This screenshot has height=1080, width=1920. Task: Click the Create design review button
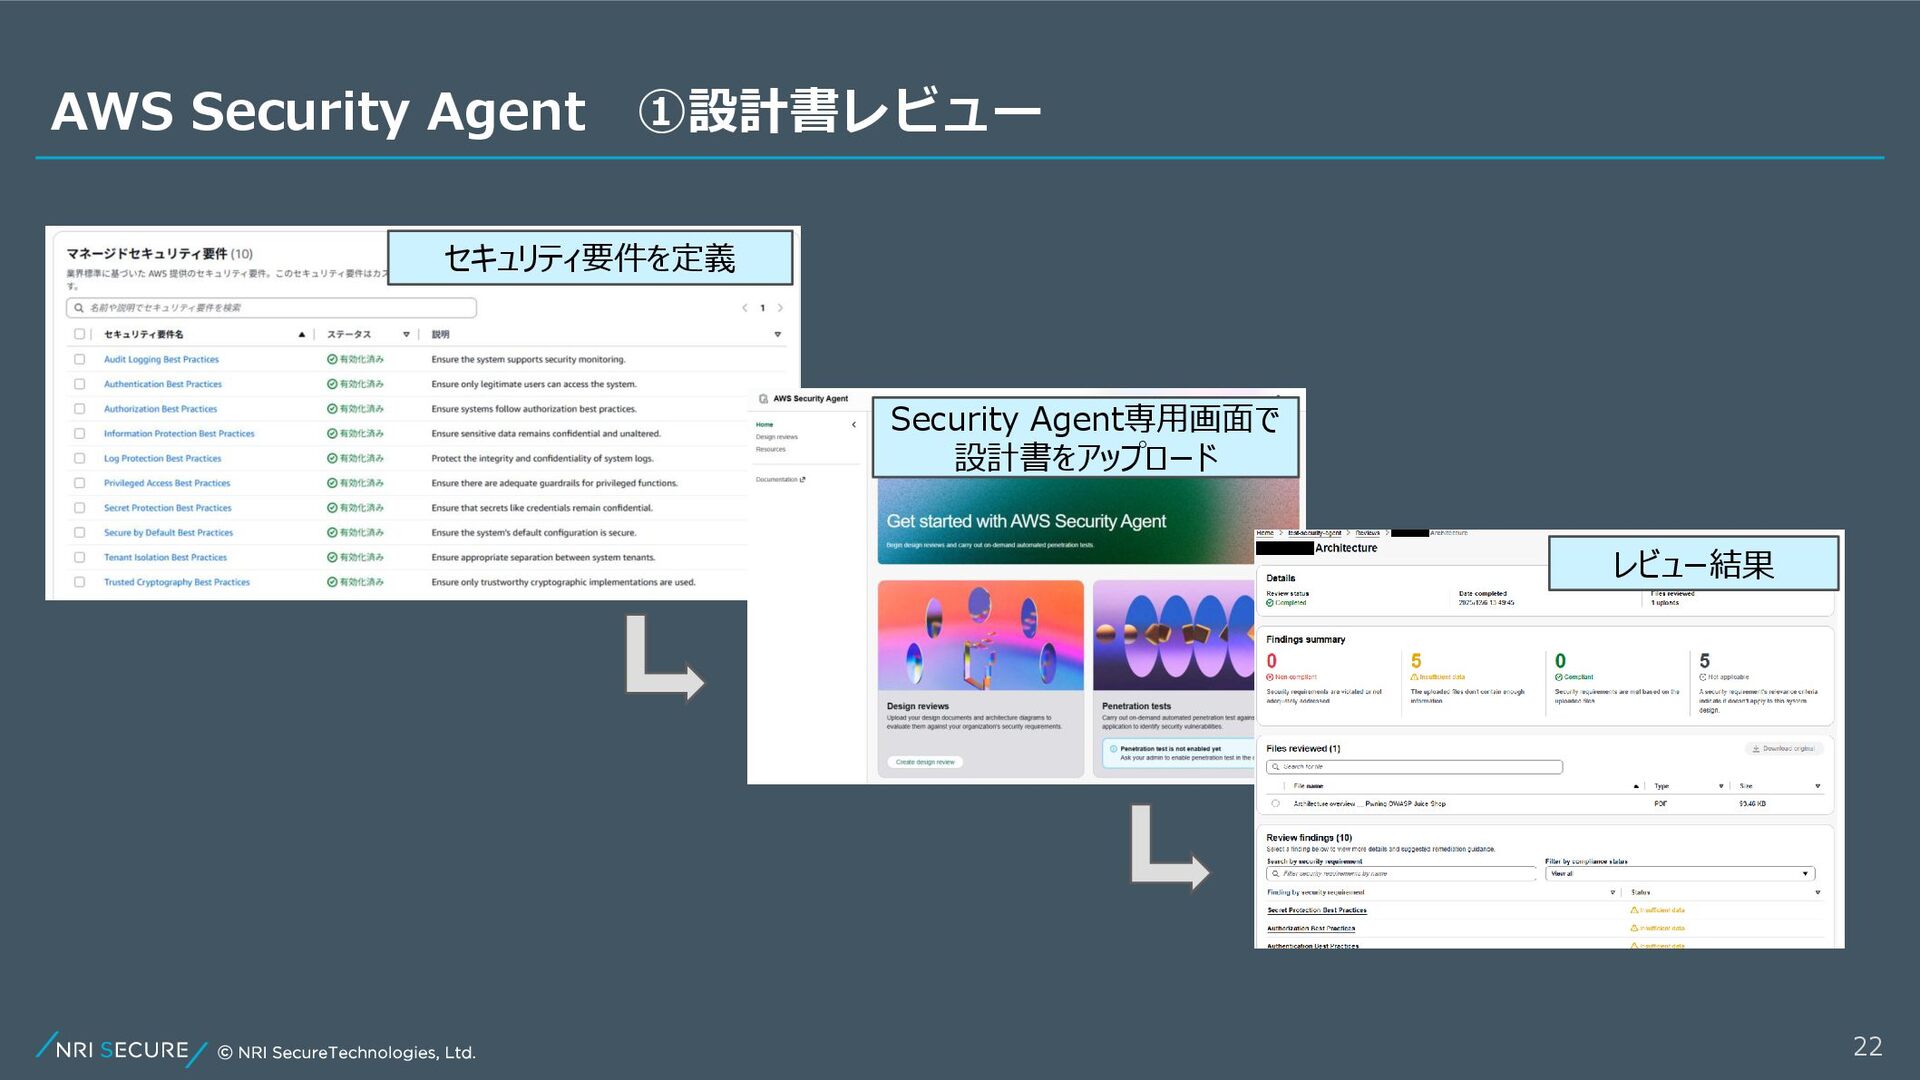[925, 762]
